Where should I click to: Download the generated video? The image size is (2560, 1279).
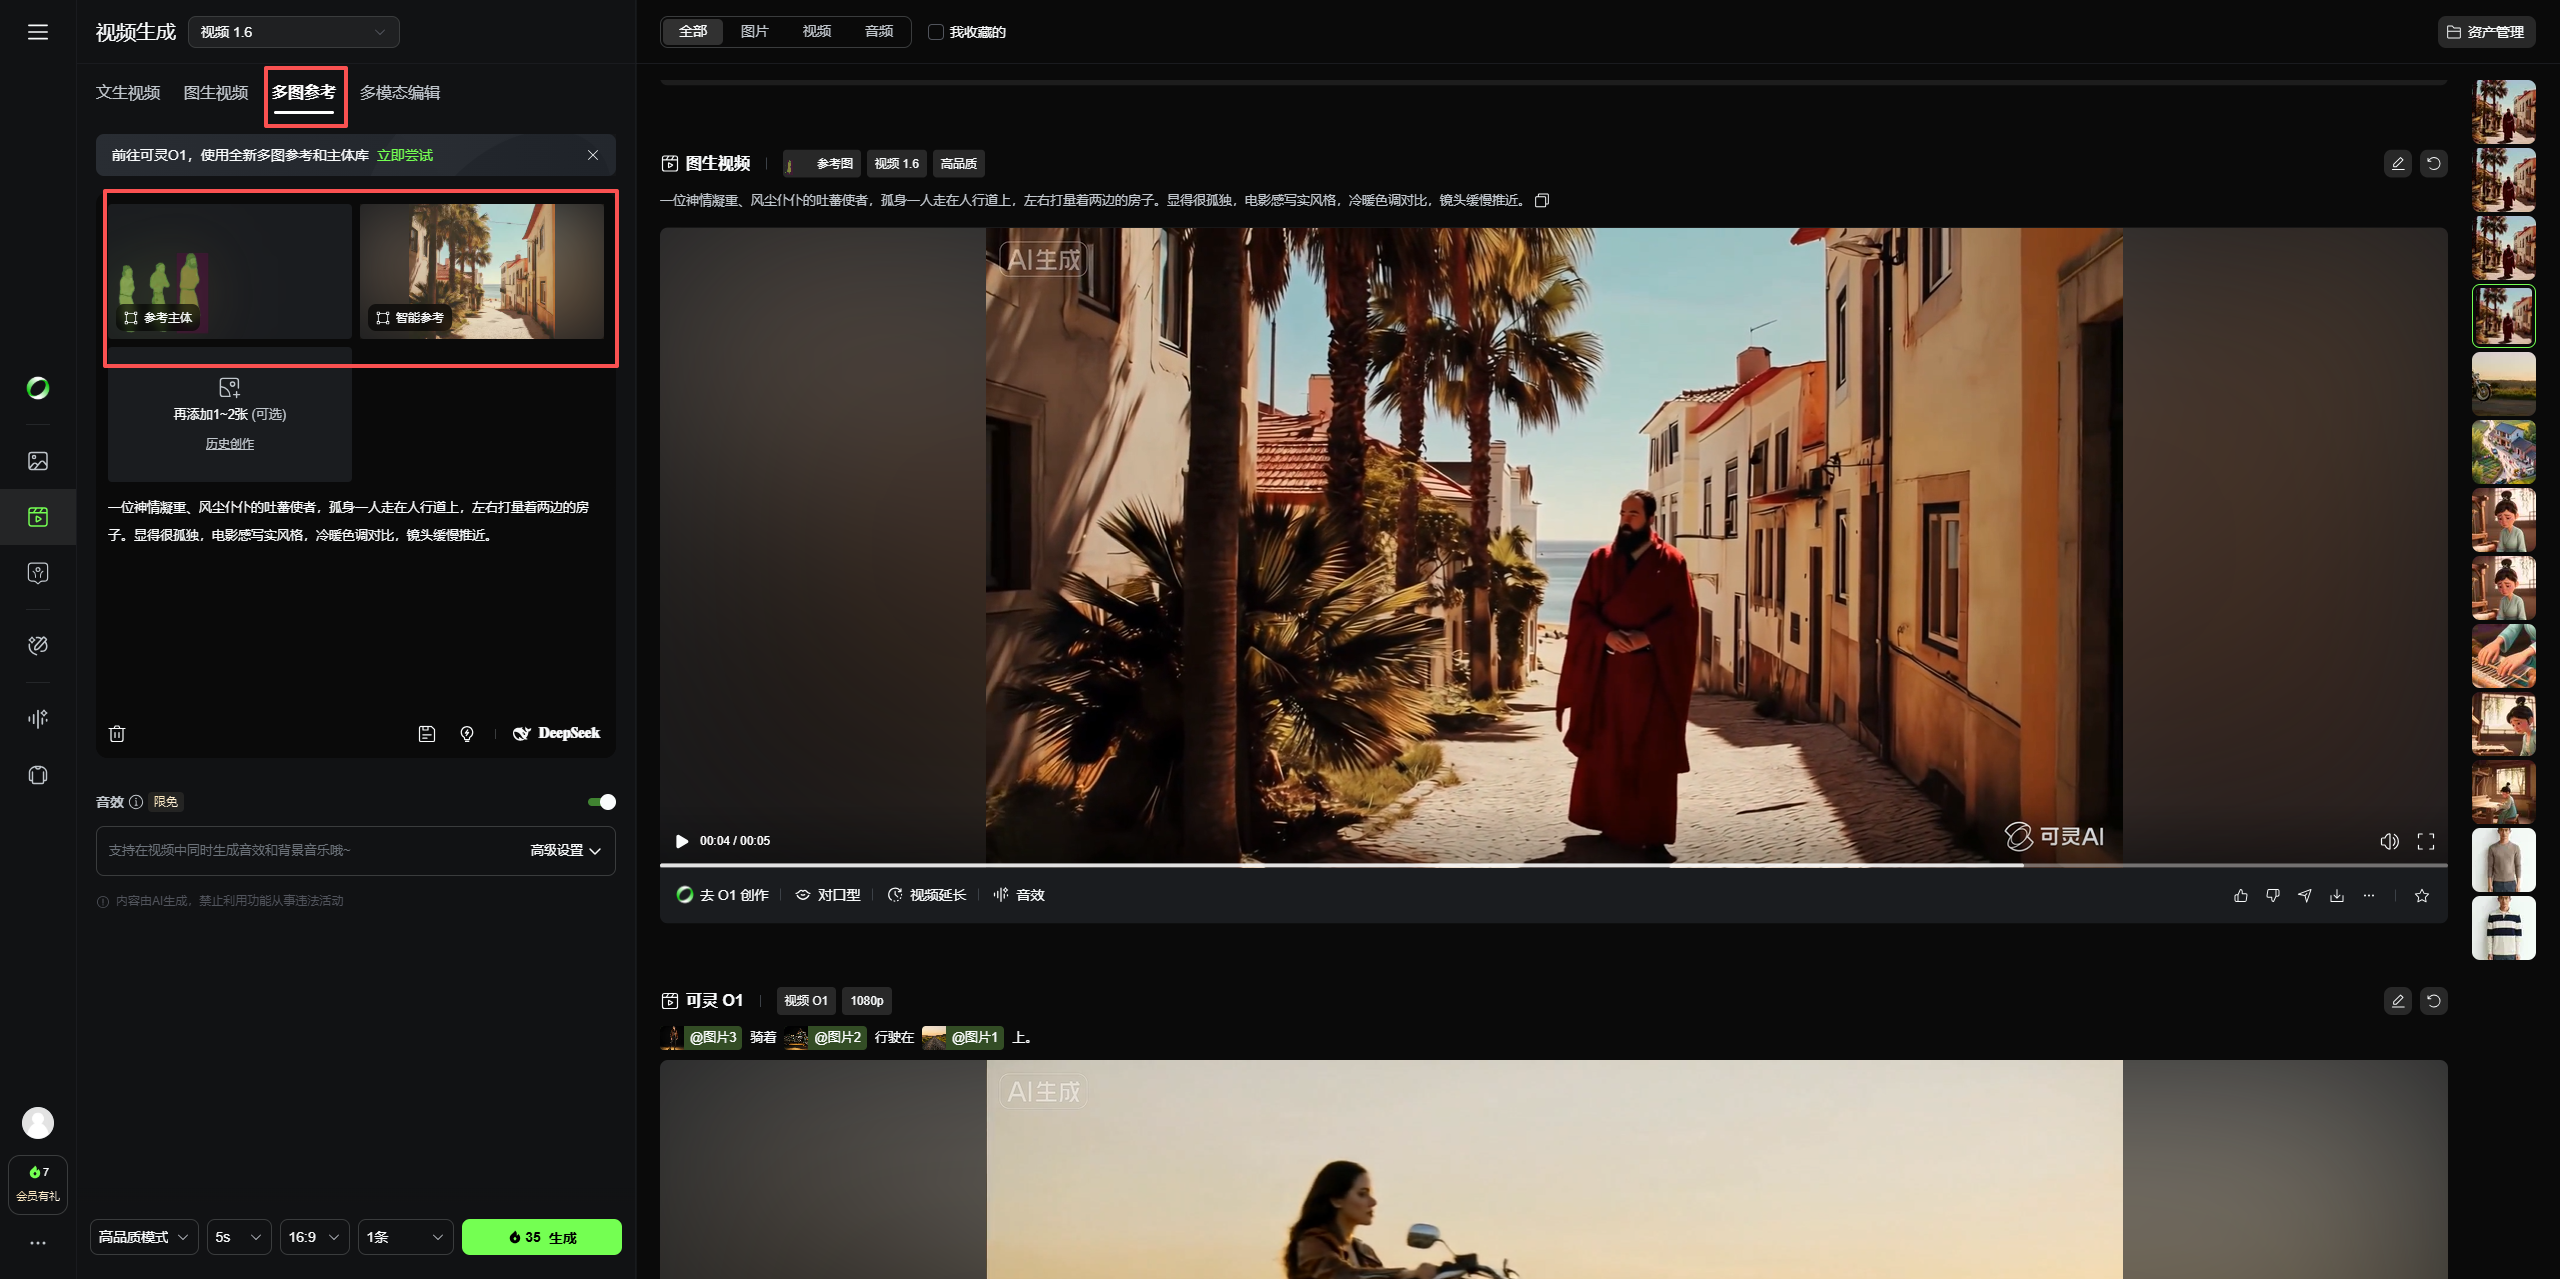click(2337, 895)
